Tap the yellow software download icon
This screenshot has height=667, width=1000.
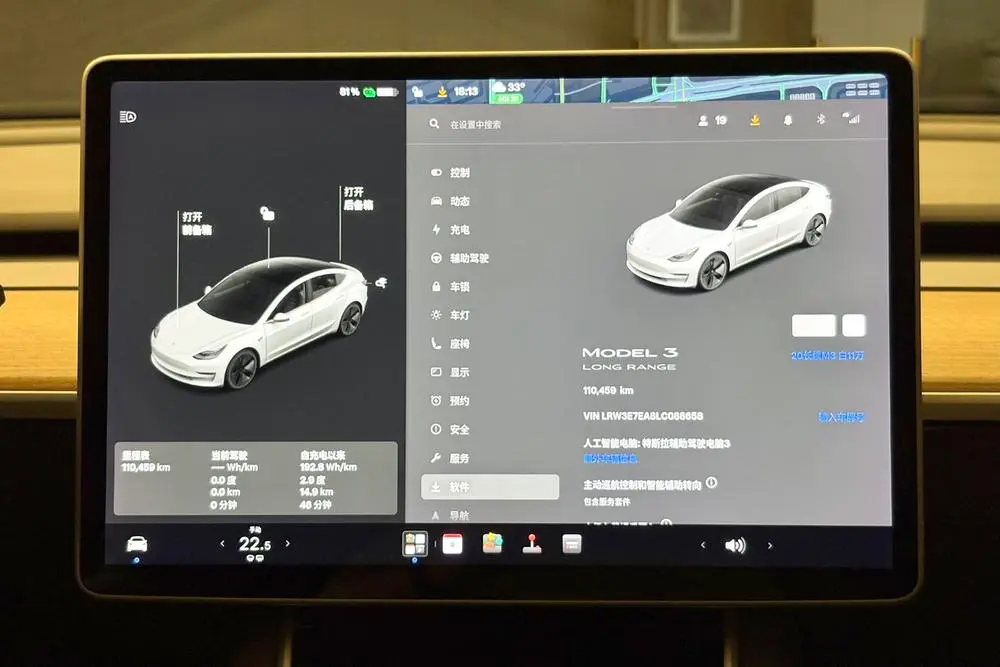(754, 120)
